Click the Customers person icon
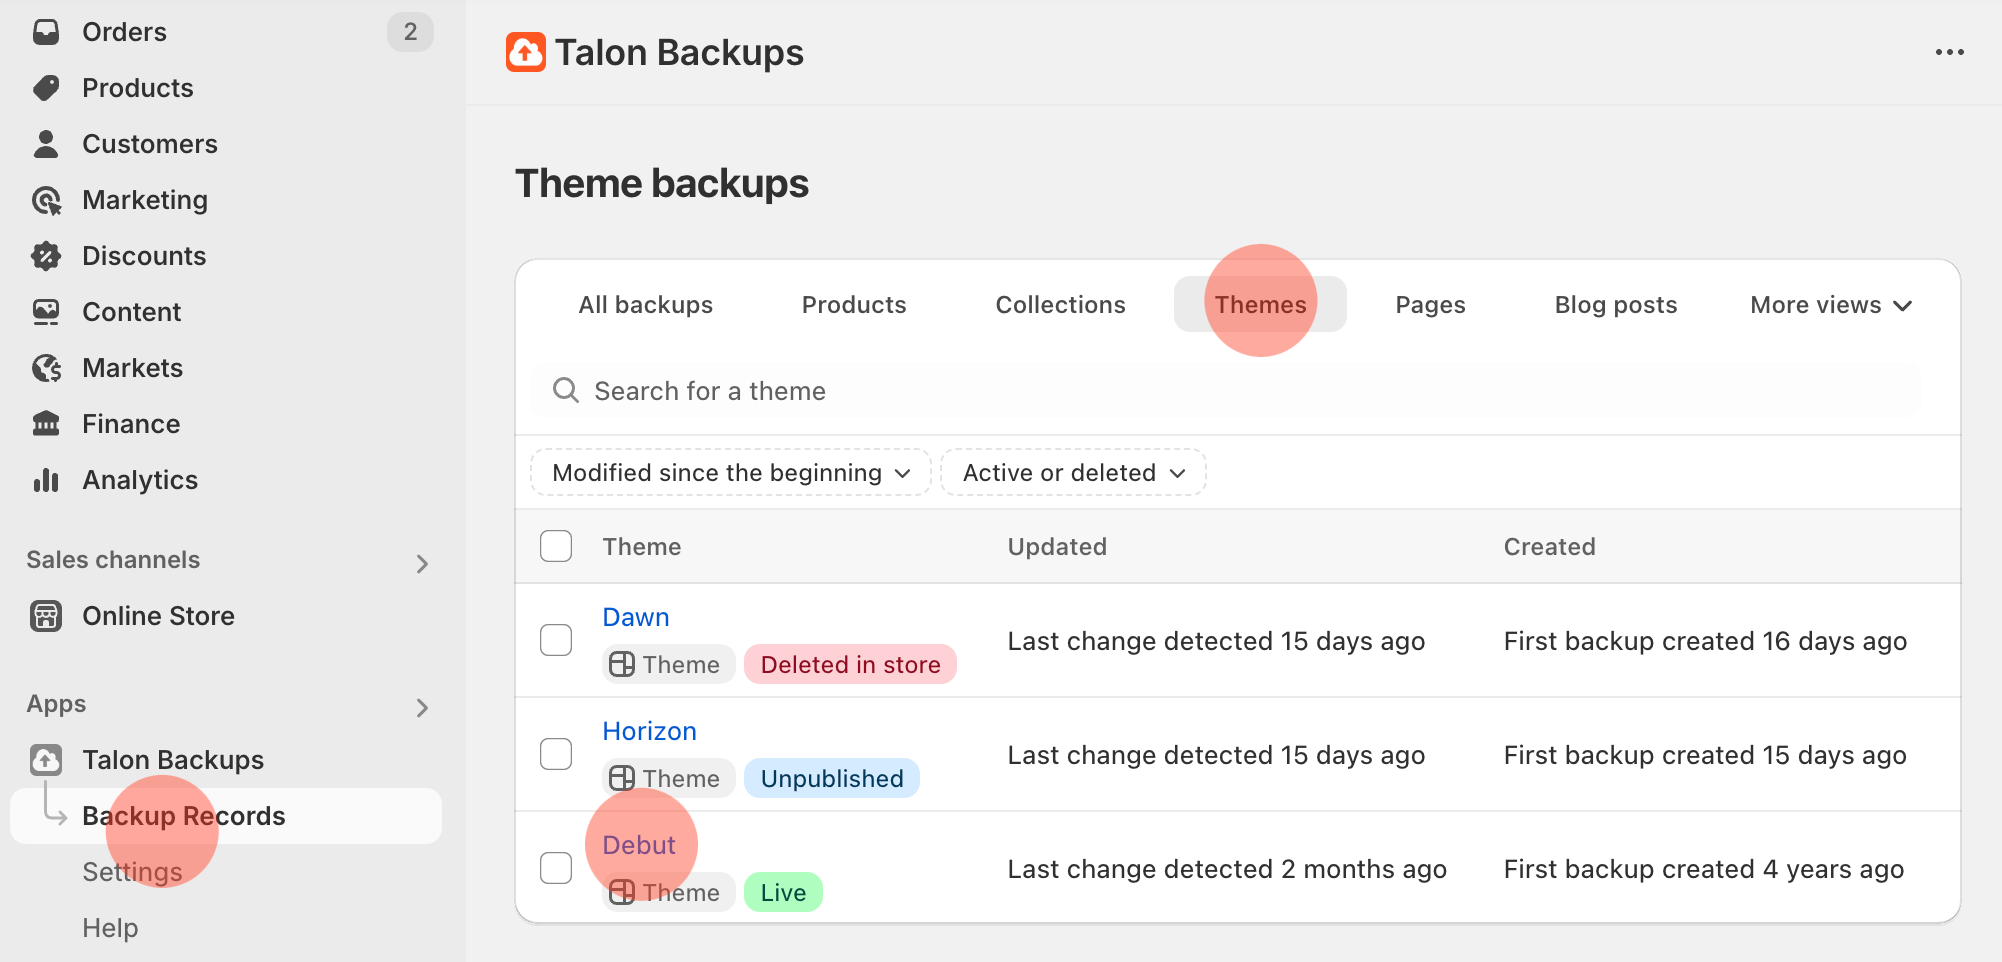Image resolution: width=2002 pixels, height=962 pixels. (46, 144)
